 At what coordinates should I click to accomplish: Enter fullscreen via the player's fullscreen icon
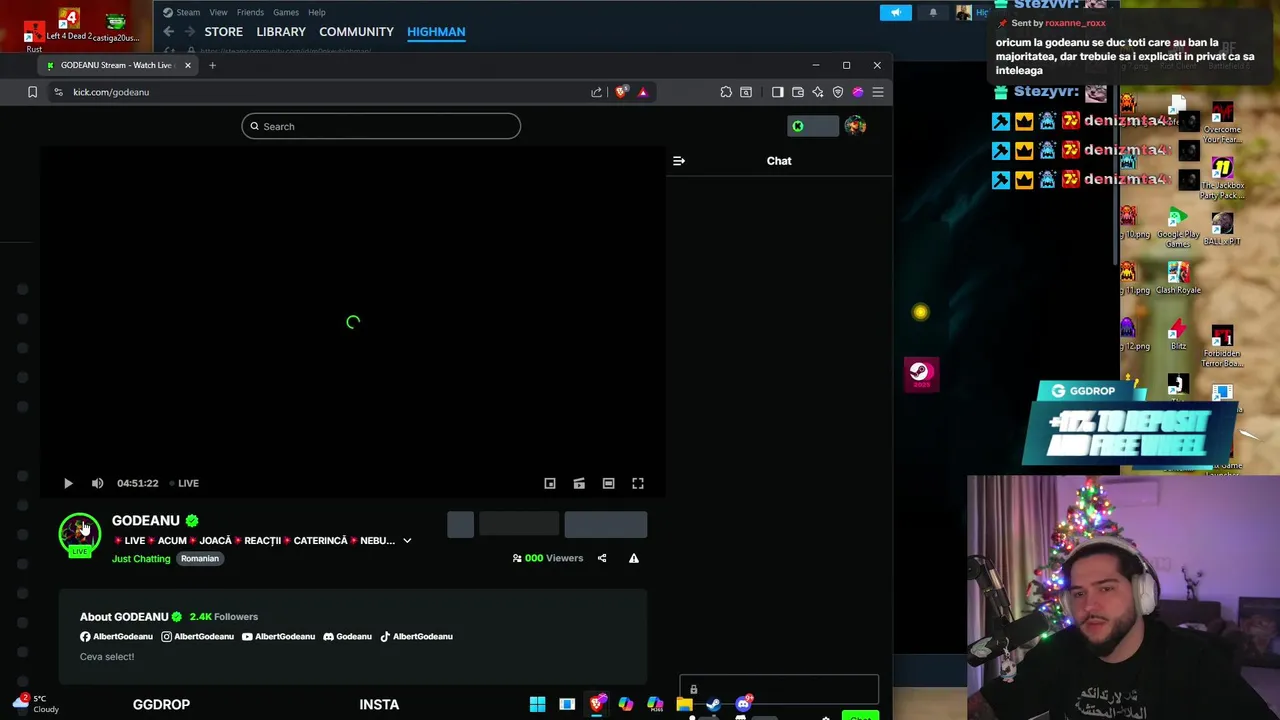click(x=638, y=483)
